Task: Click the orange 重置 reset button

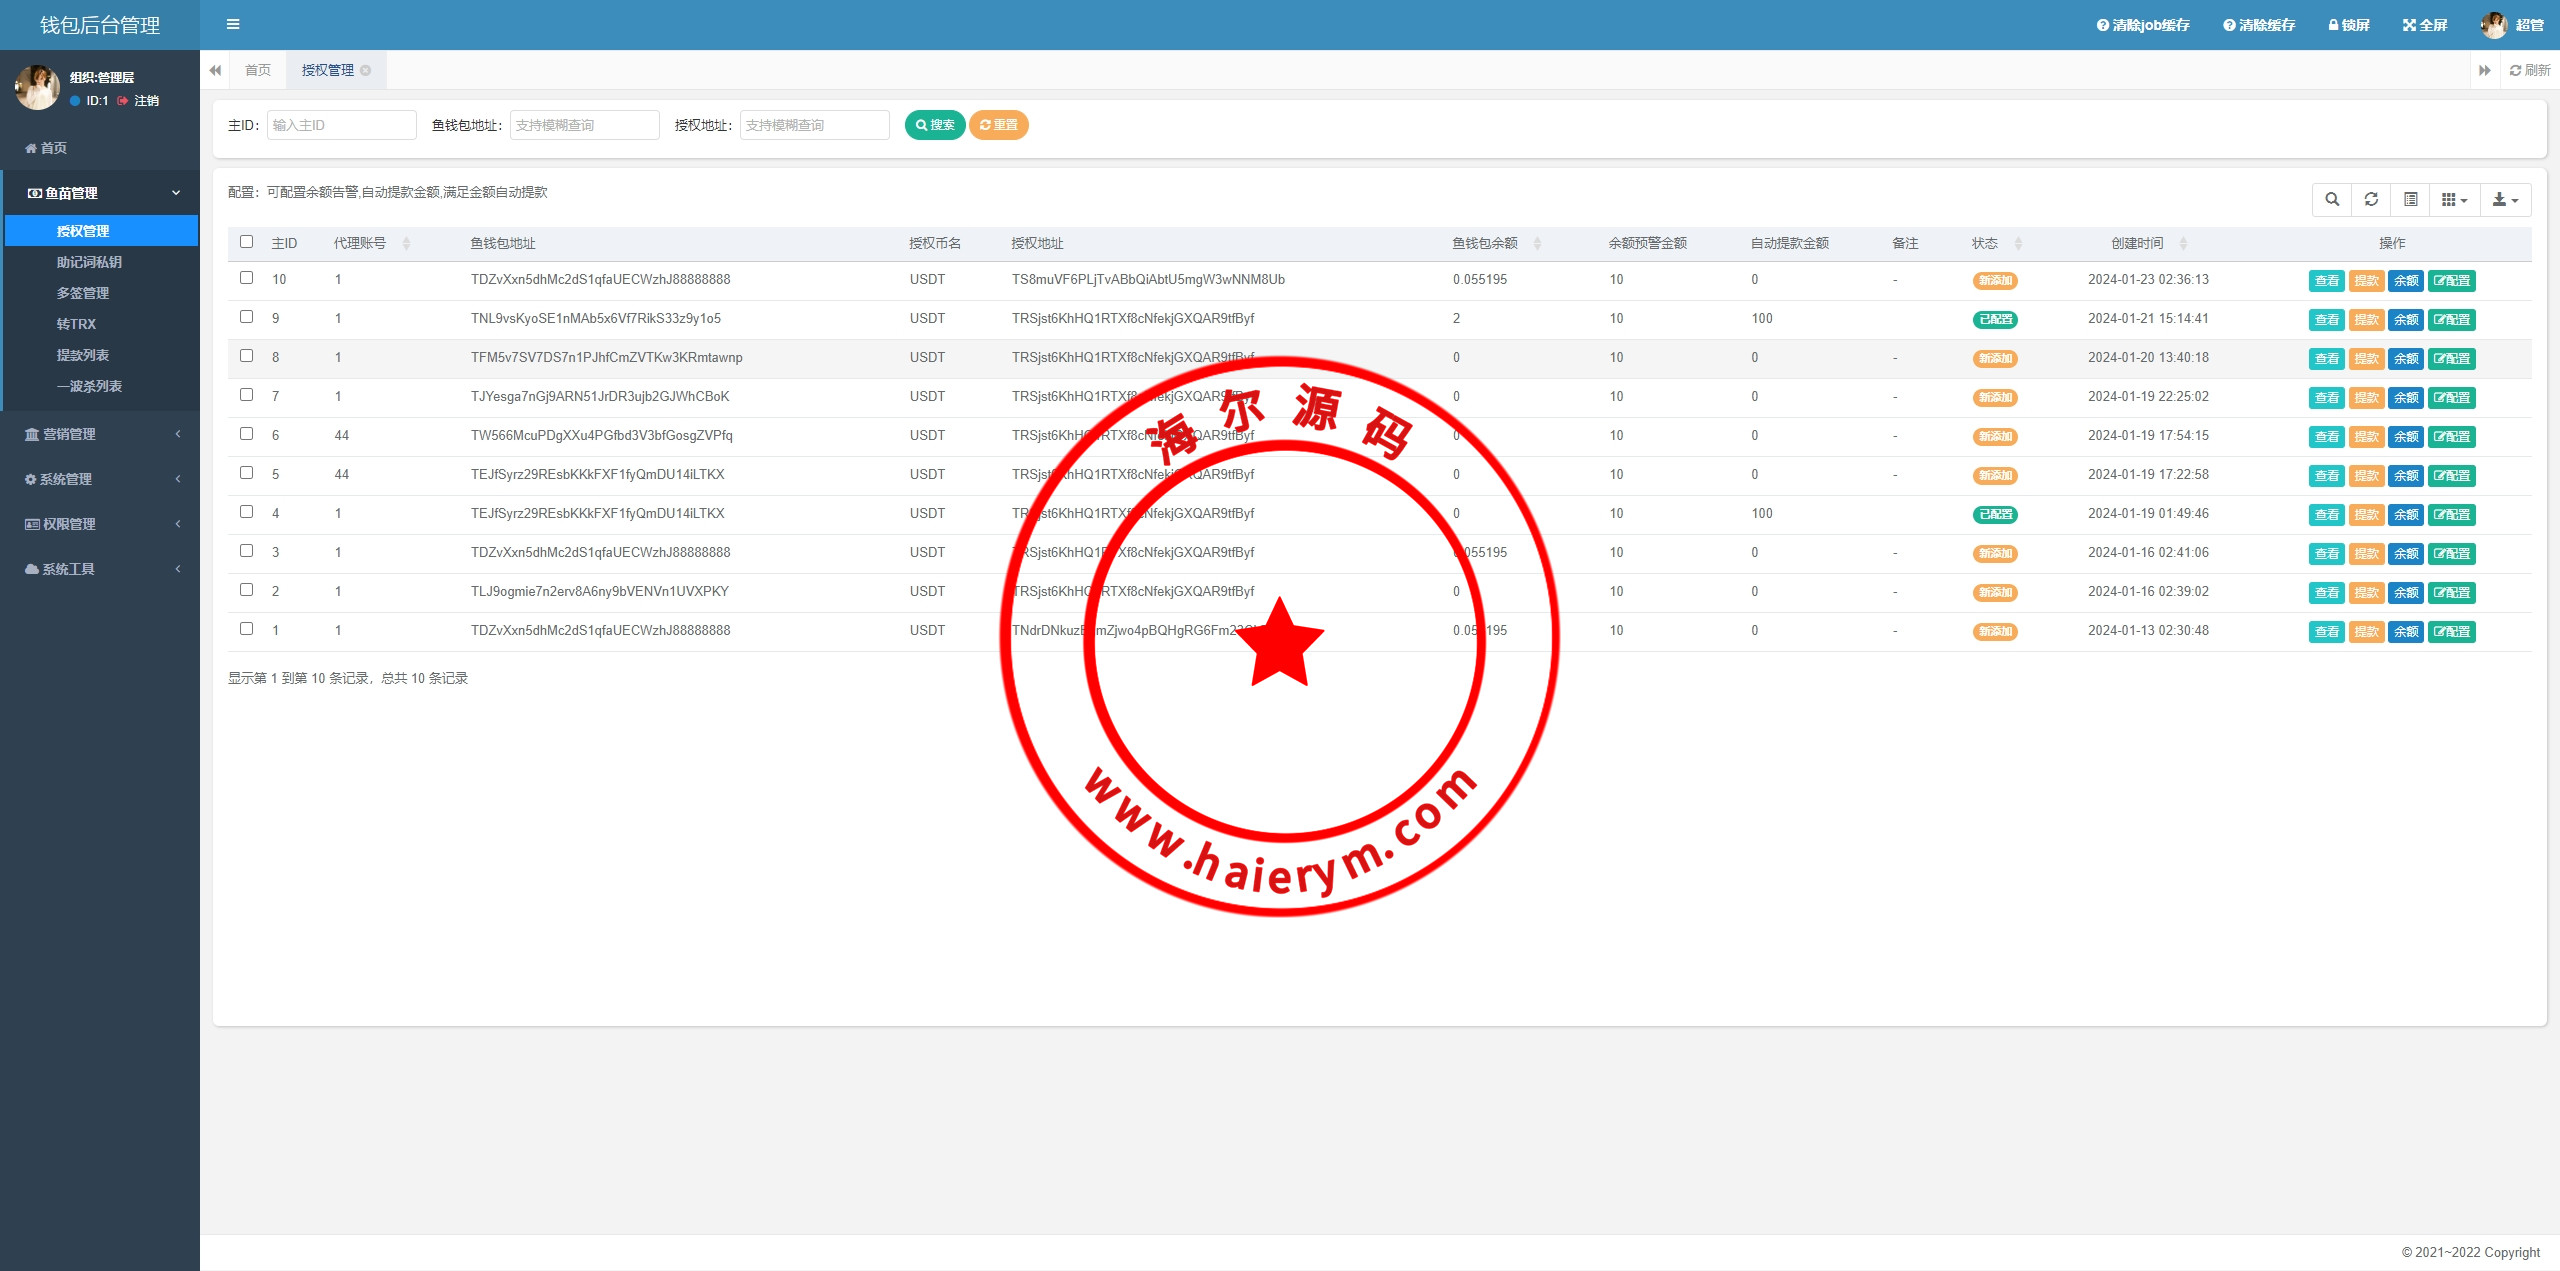Action: [998, 125]
